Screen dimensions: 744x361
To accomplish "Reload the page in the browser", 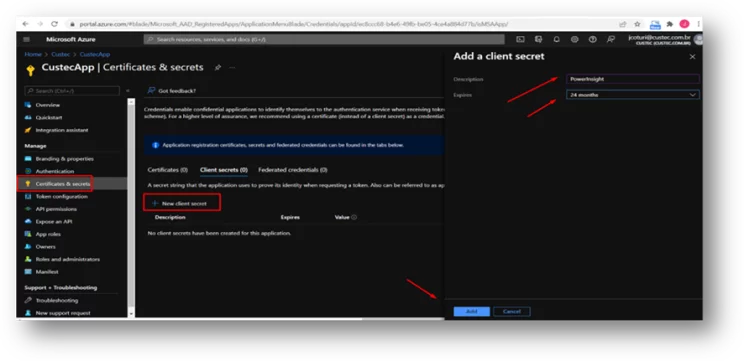I will 54,24.
